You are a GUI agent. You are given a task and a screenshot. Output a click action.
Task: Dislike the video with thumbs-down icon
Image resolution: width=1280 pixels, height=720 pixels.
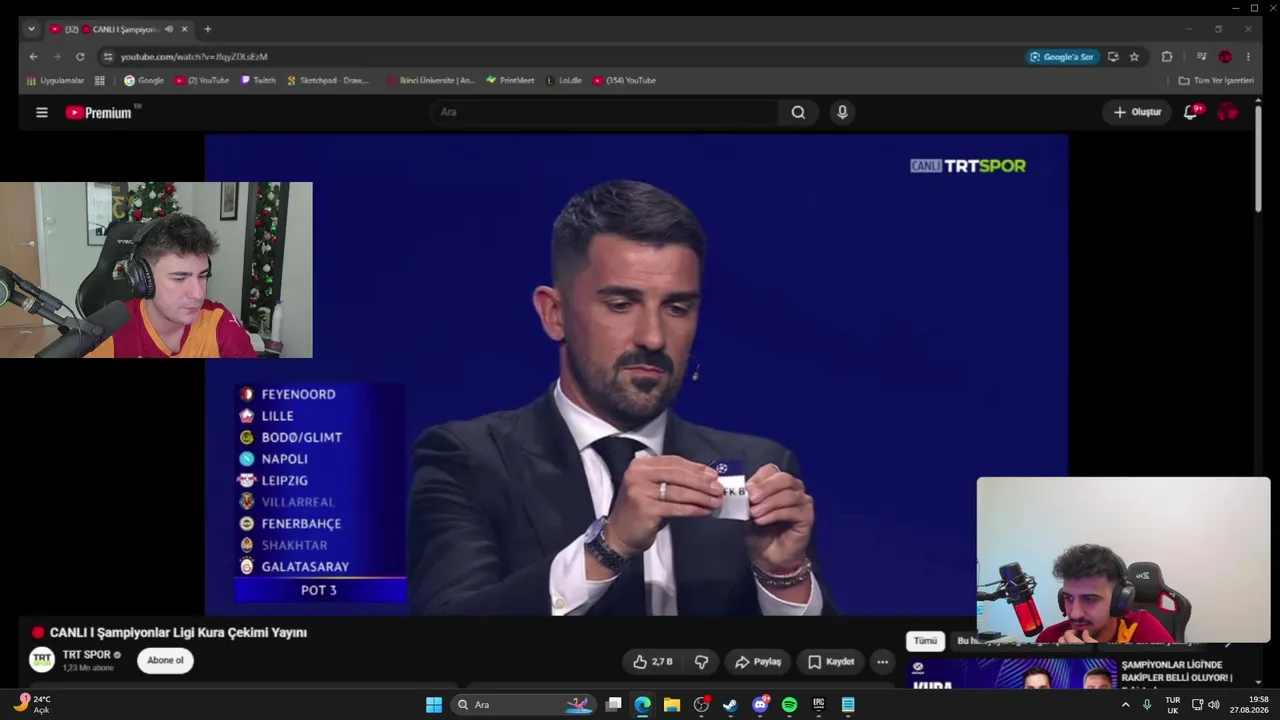(x=701, y=661)
